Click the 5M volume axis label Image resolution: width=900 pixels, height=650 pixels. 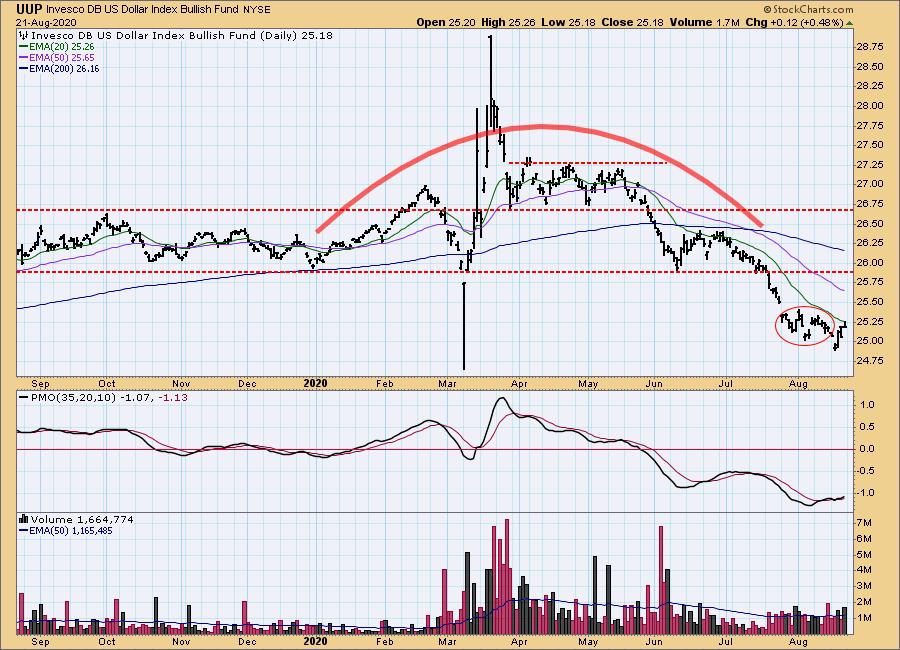point(864,555)
